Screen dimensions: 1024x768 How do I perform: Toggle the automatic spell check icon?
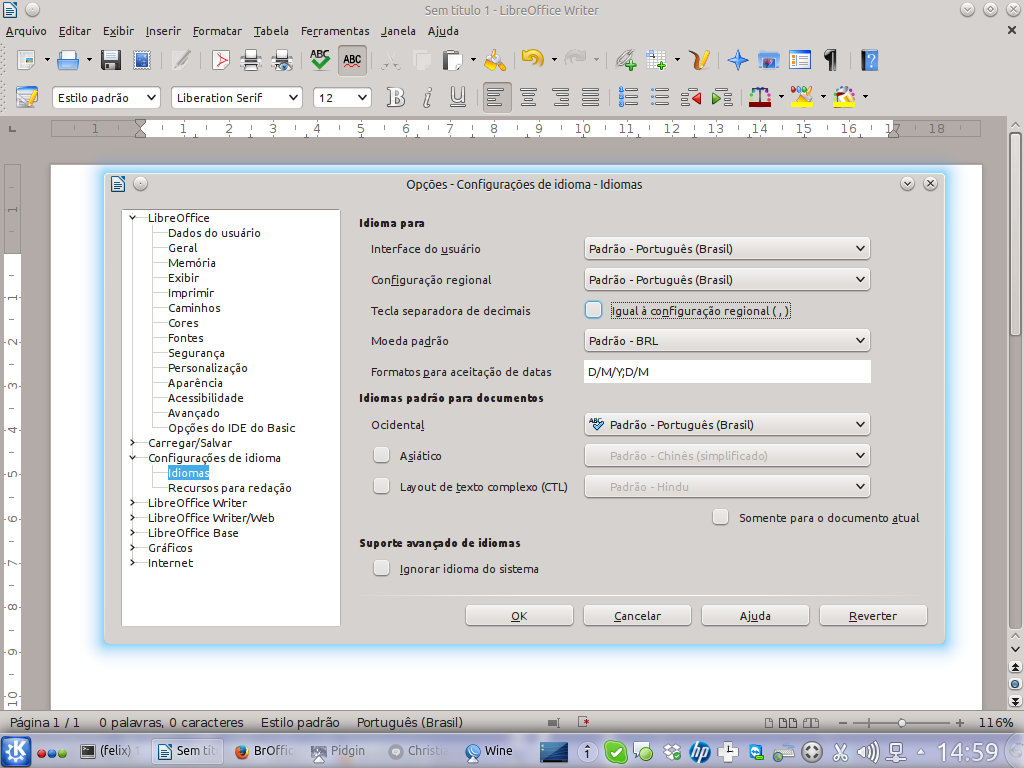[x=352, y=60]
